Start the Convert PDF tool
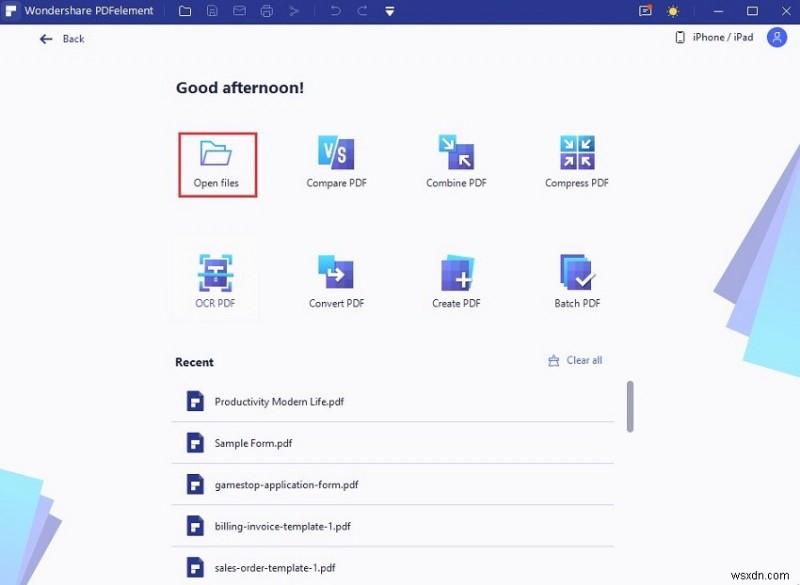 [335, 270]
